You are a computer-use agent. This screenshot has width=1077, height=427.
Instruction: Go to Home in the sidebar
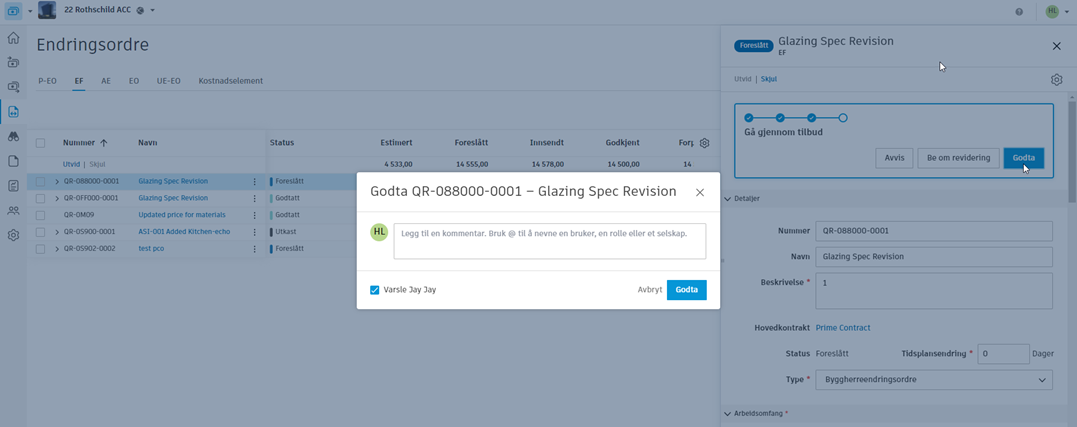pyautogui.click(x=13, y=38)
